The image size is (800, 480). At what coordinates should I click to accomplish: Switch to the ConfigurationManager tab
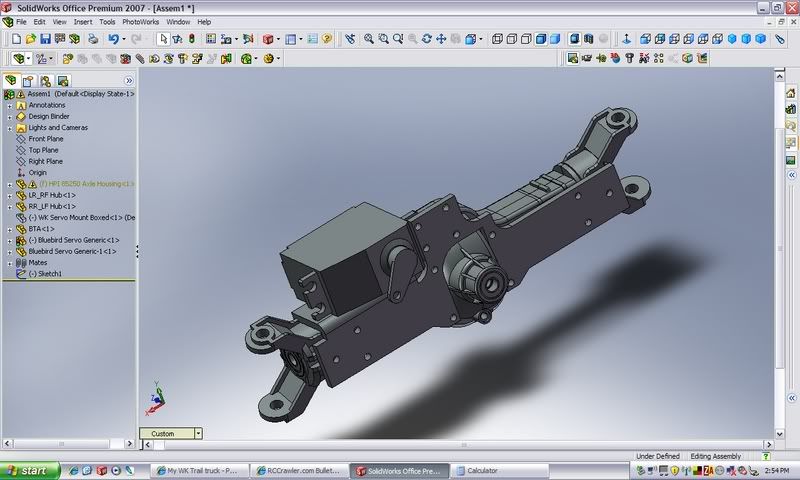click(46, 81)
